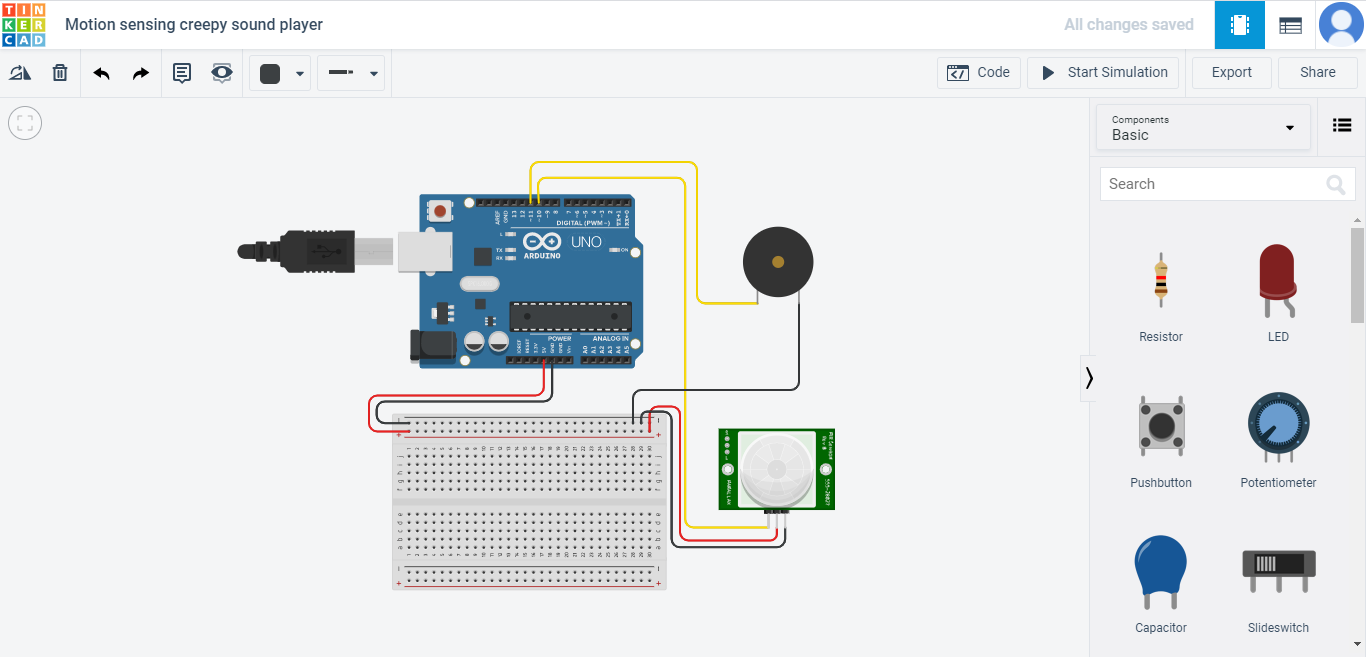The width and height of the screenshot is (1366, 657).
Task: Open wire color dropdown
Action: click(280, 73)
